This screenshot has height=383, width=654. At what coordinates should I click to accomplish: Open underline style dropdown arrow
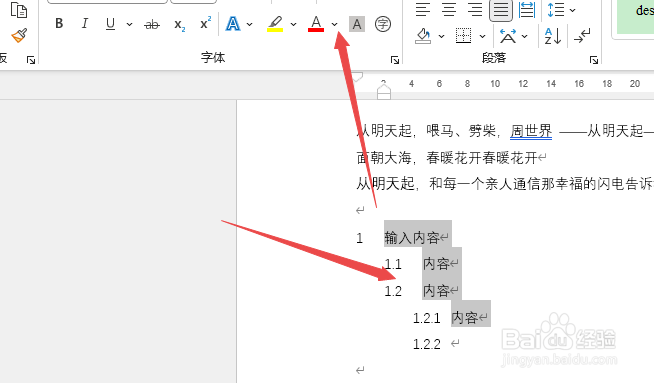(x=129, y=24)
